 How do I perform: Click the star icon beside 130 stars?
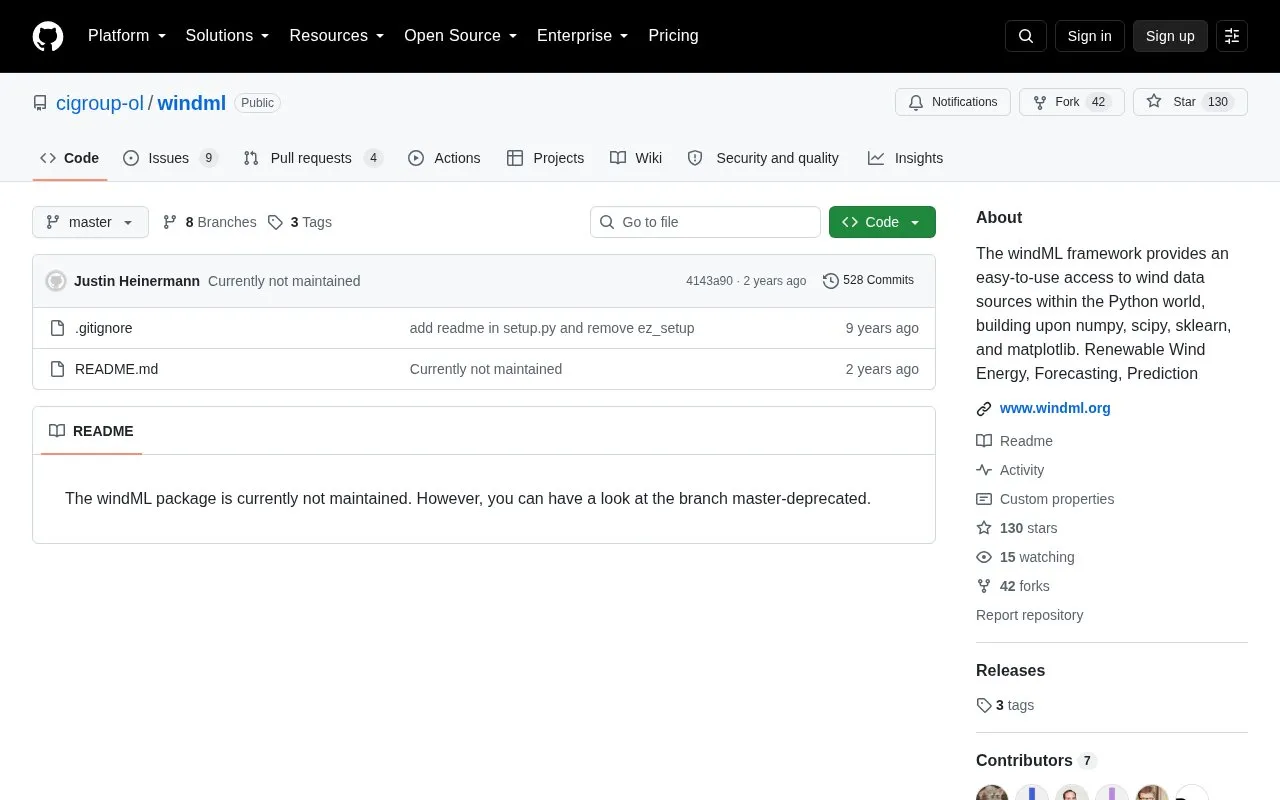(984, 528)
